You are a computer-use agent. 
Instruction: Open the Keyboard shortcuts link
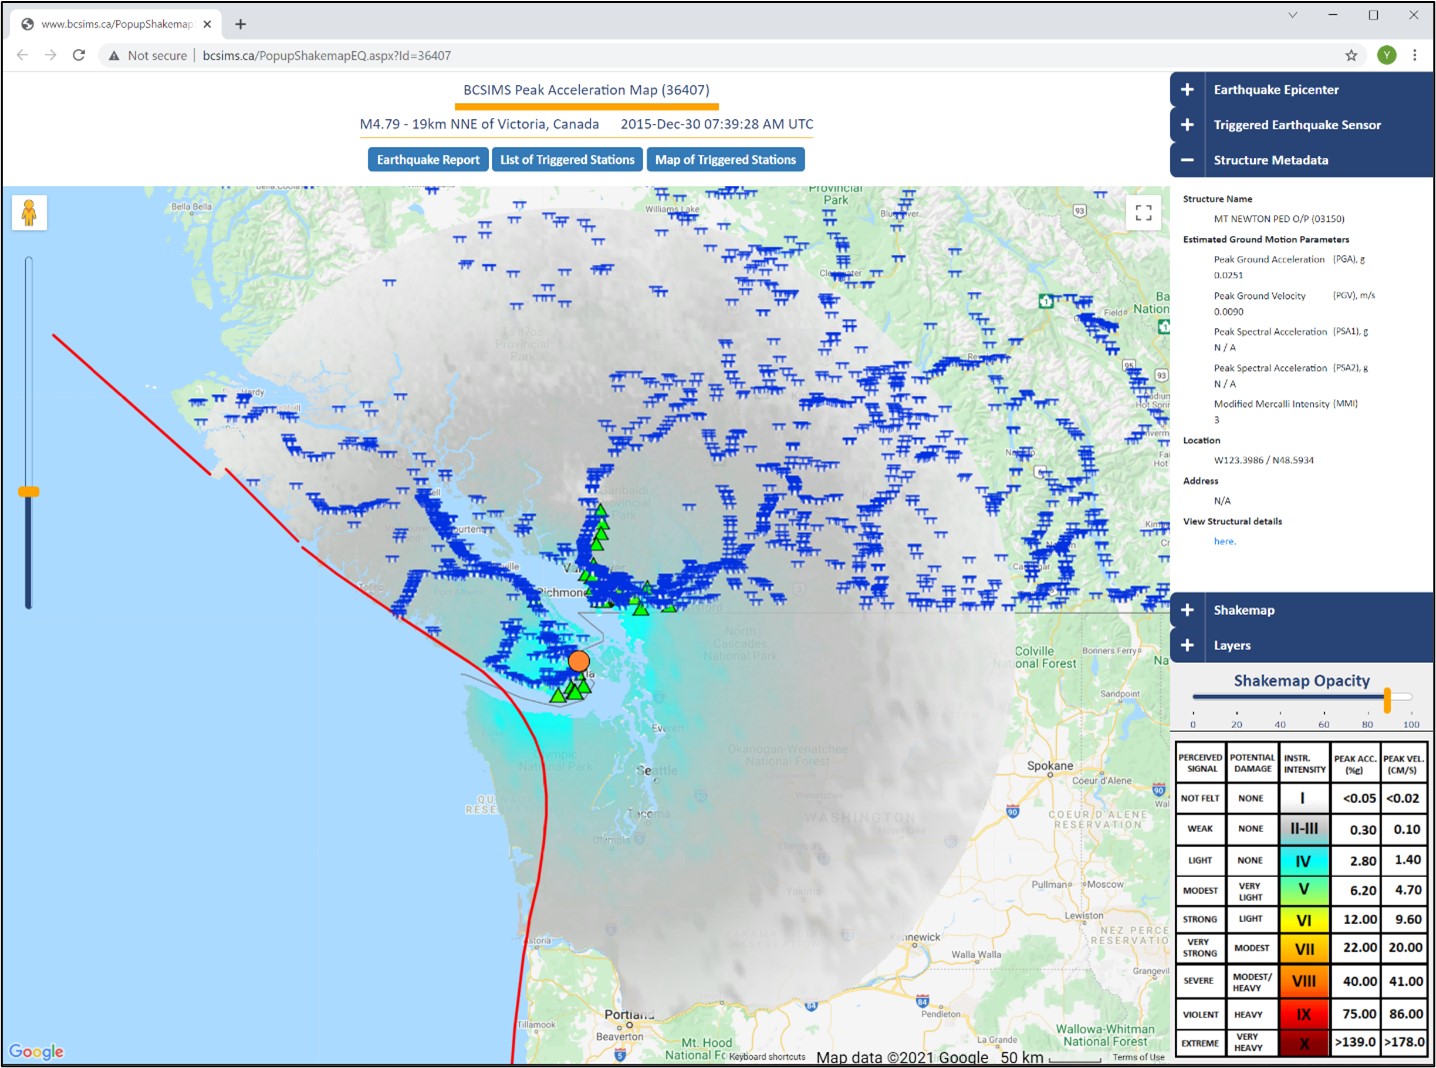tap(766, 1057)
